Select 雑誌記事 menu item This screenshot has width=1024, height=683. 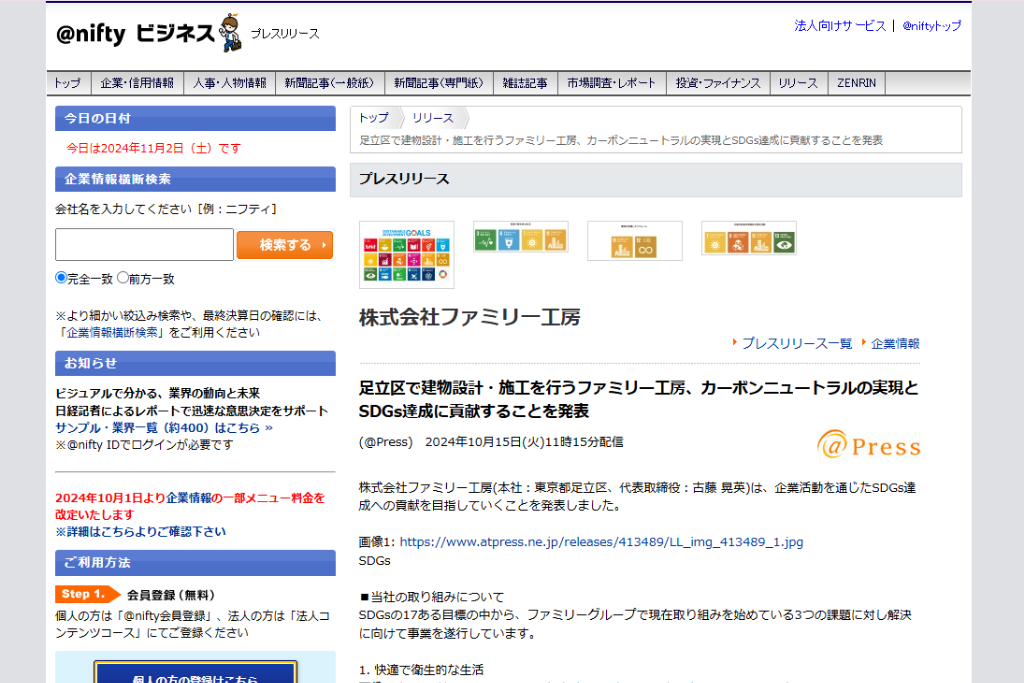(x=525, y=83)
